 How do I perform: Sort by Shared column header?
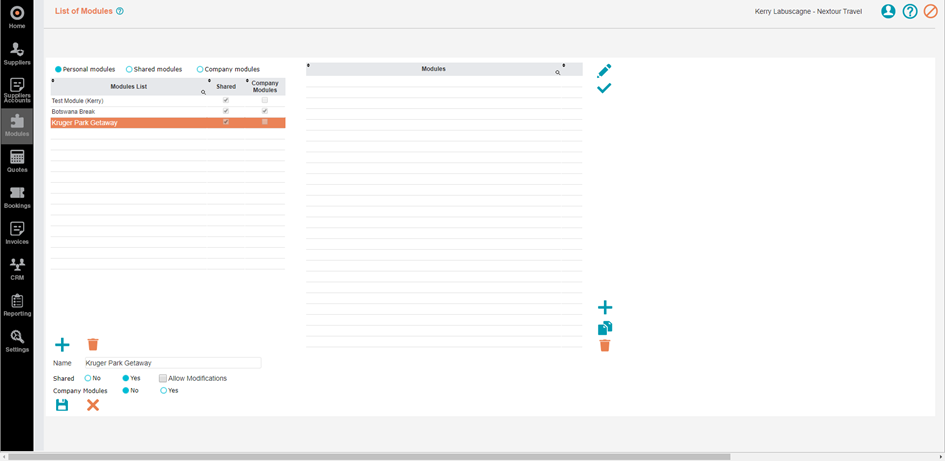(x=226, y=87)
